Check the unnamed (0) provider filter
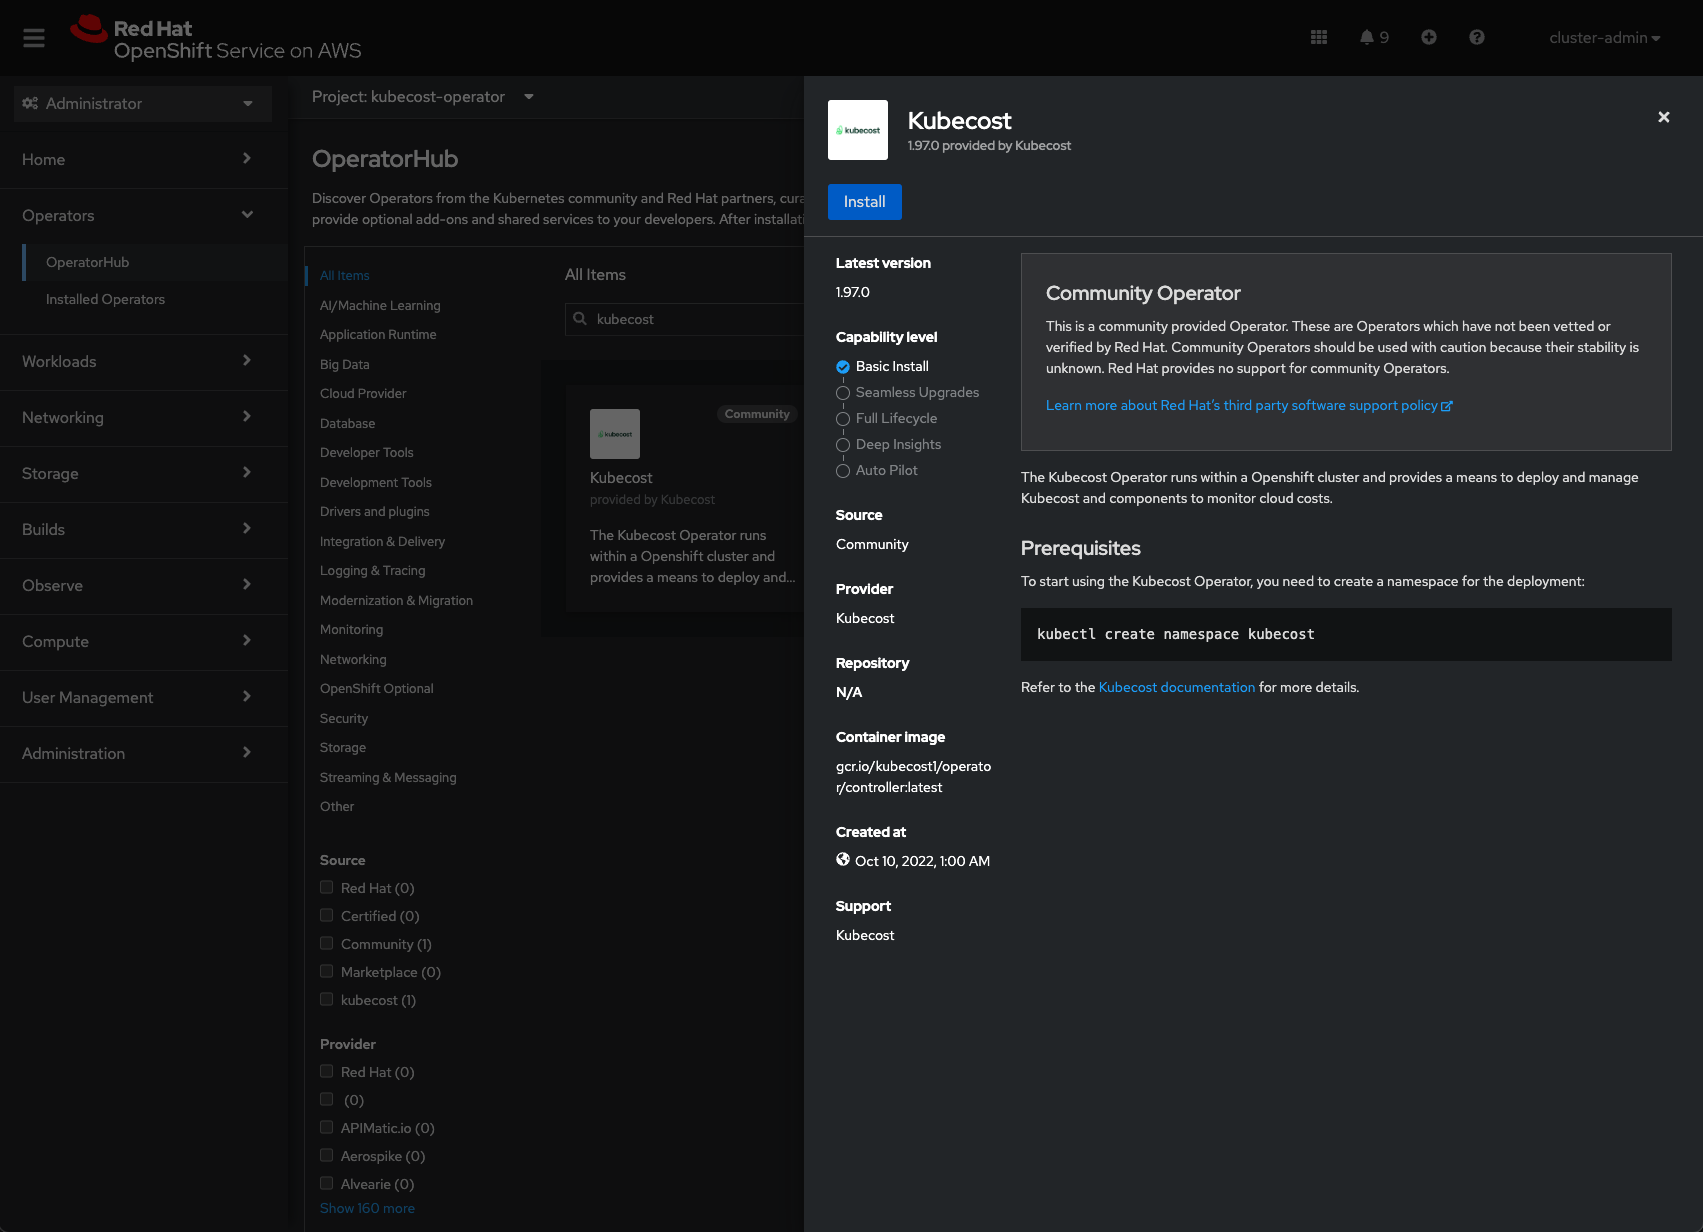 click(326, 1099)
